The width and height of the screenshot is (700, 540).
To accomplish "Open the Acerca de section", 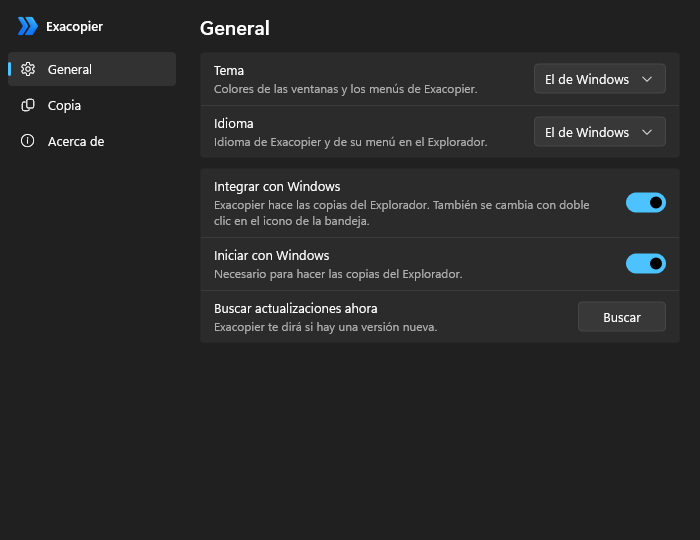I will tap(92, 141).
